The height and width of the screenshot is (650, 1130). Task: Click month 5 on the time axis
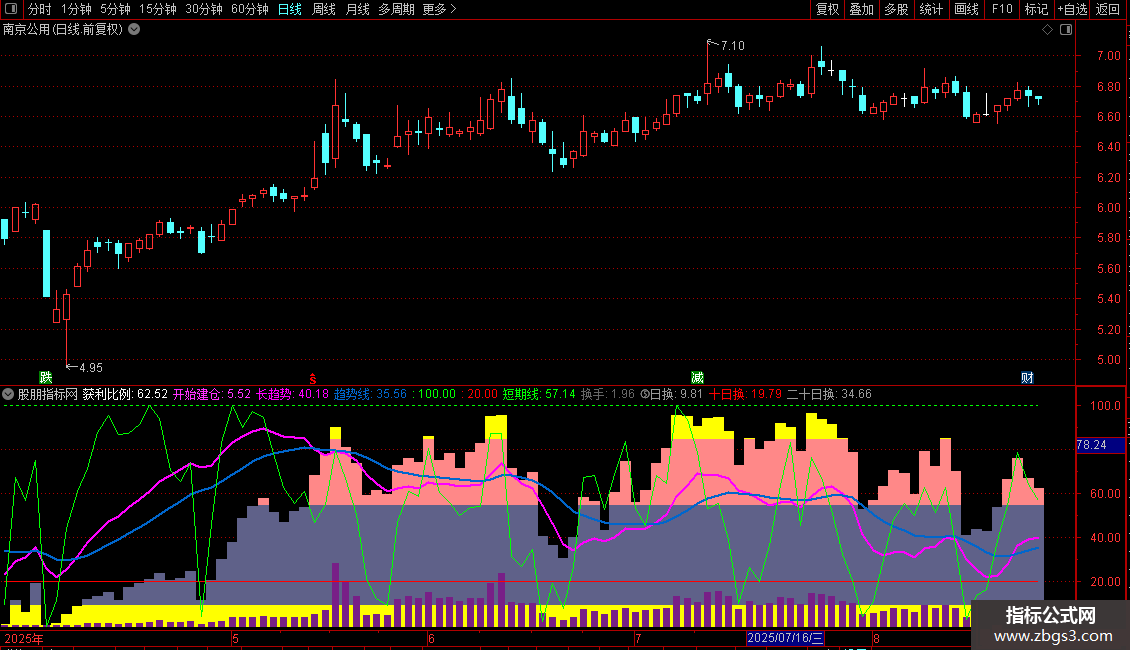coord(235,638)
